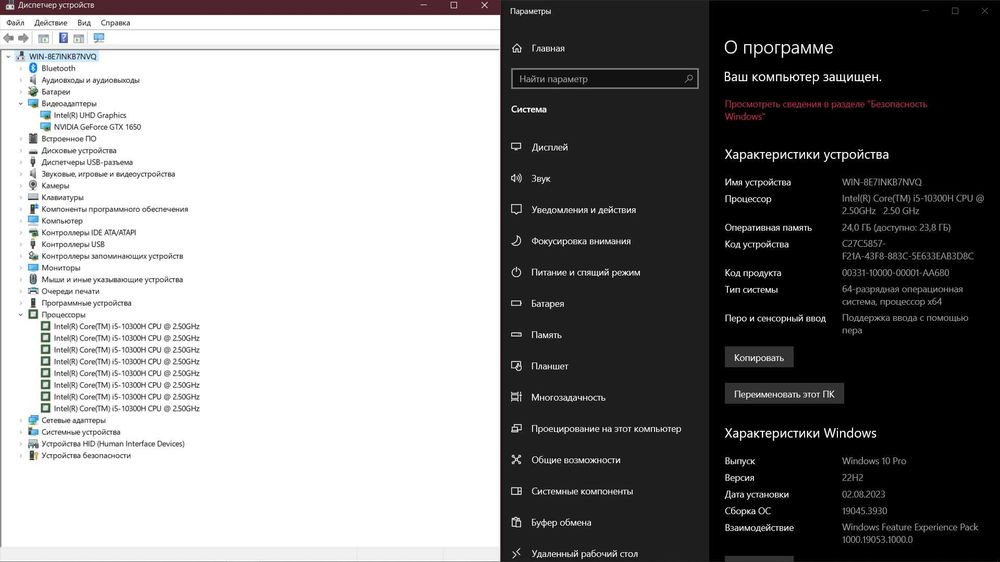Expand the Bluetooth category arrow
This screenshot has width=1000, height=562.
[21, 68]
